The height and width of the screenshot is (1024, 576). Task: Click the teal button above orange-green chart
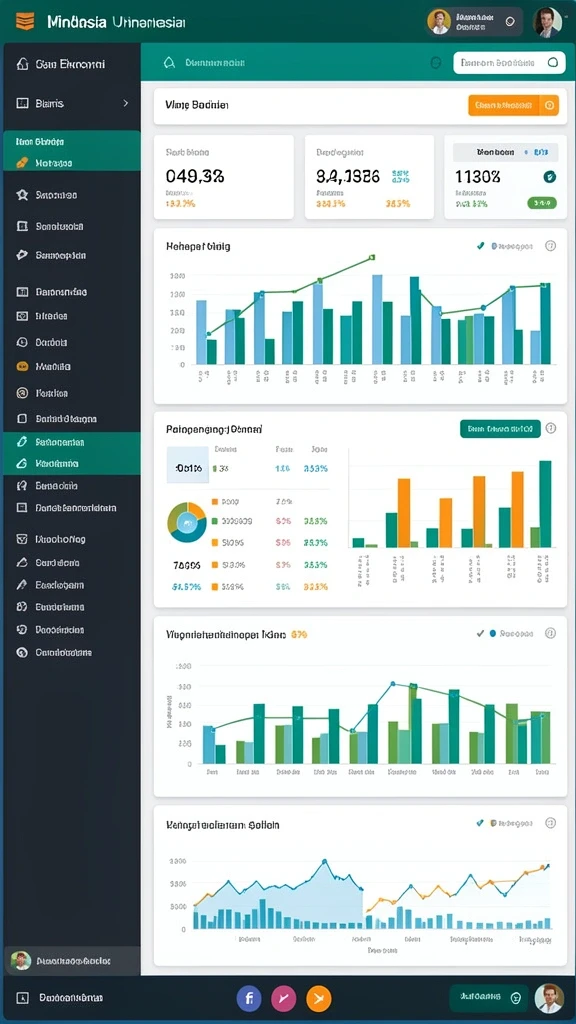click(x=500, y=429)
